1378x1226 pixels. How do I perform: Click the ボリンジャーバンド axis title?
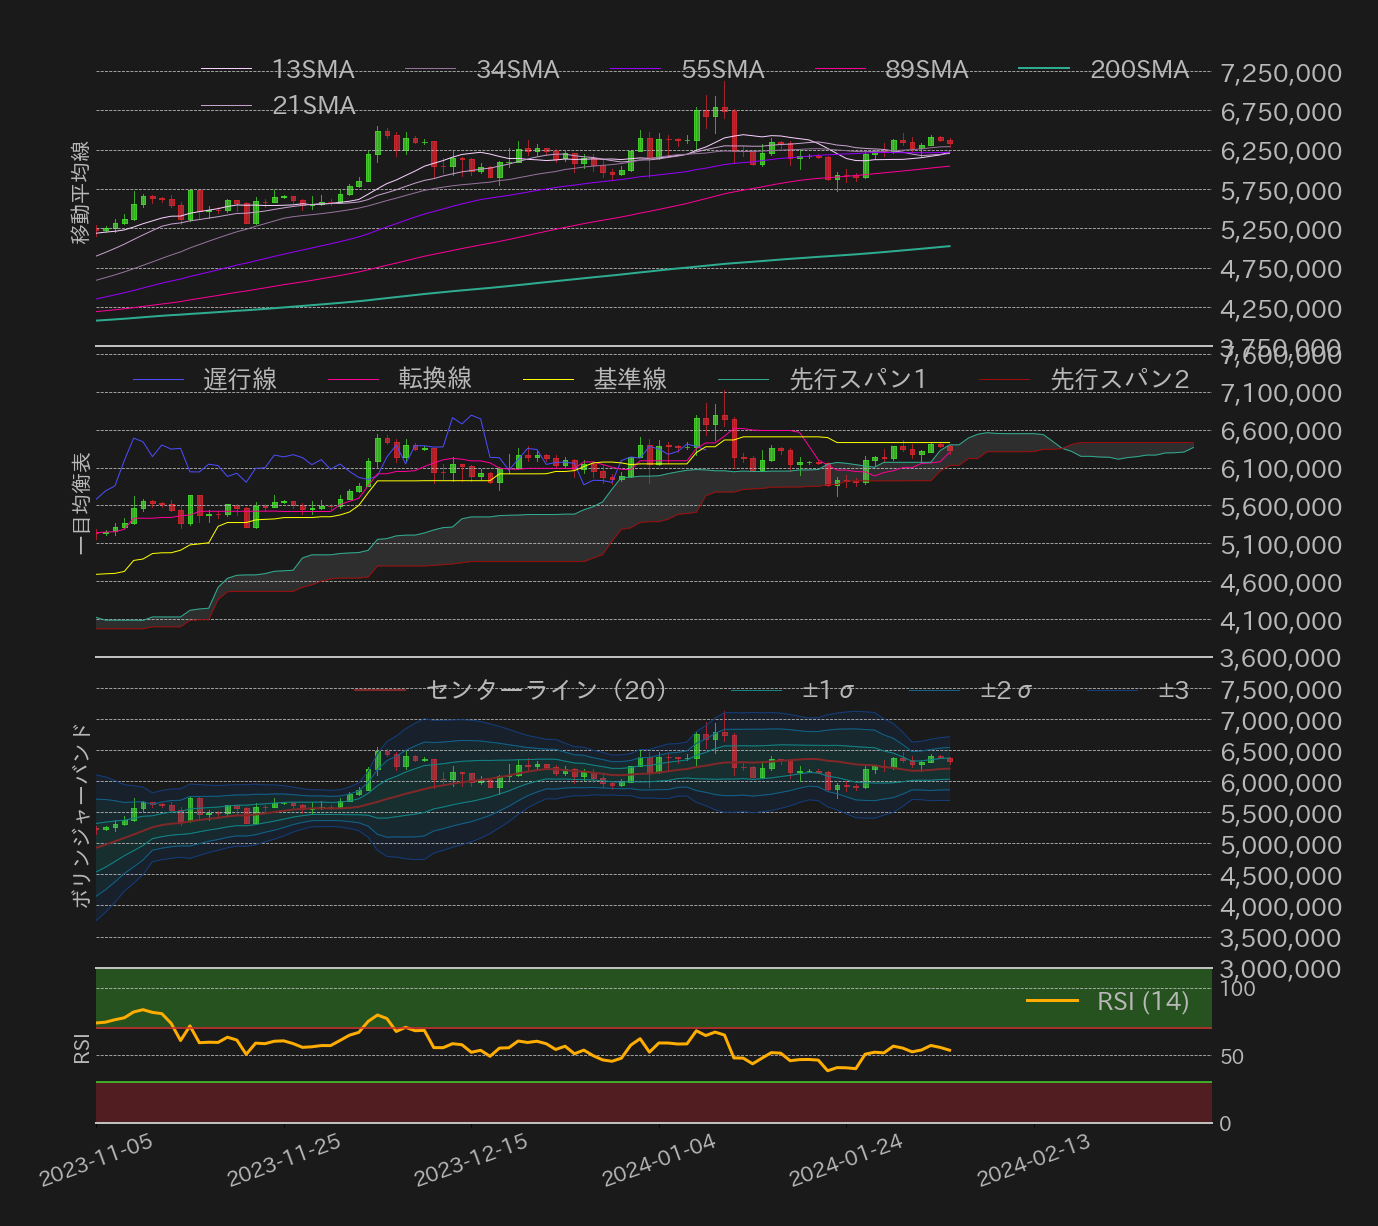tap(80, 815)
